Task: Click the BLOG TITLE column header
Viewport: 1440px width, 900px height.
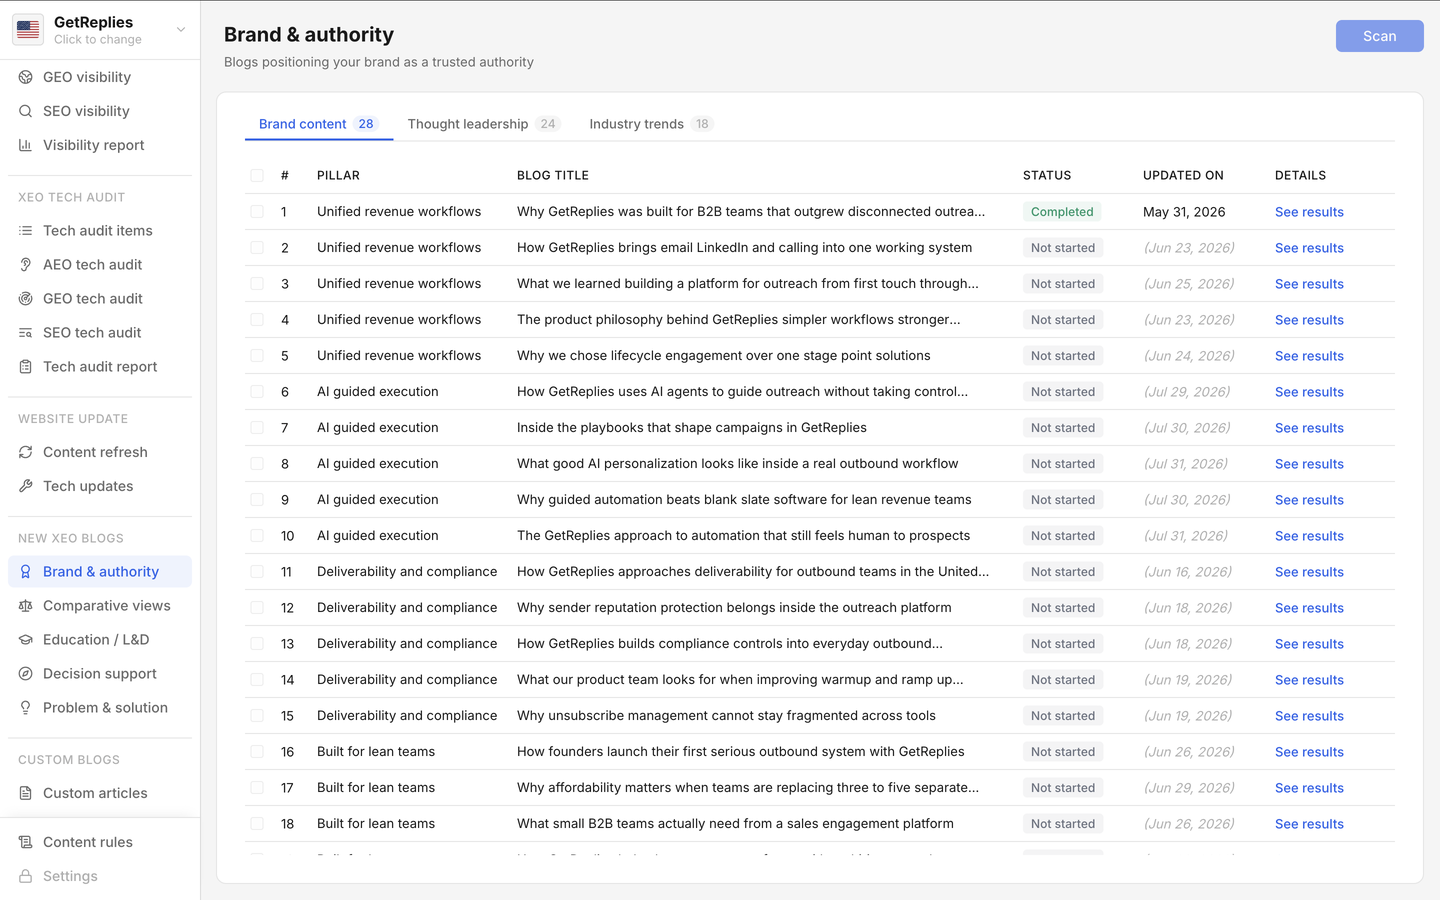Action: [x=553, y=175]
